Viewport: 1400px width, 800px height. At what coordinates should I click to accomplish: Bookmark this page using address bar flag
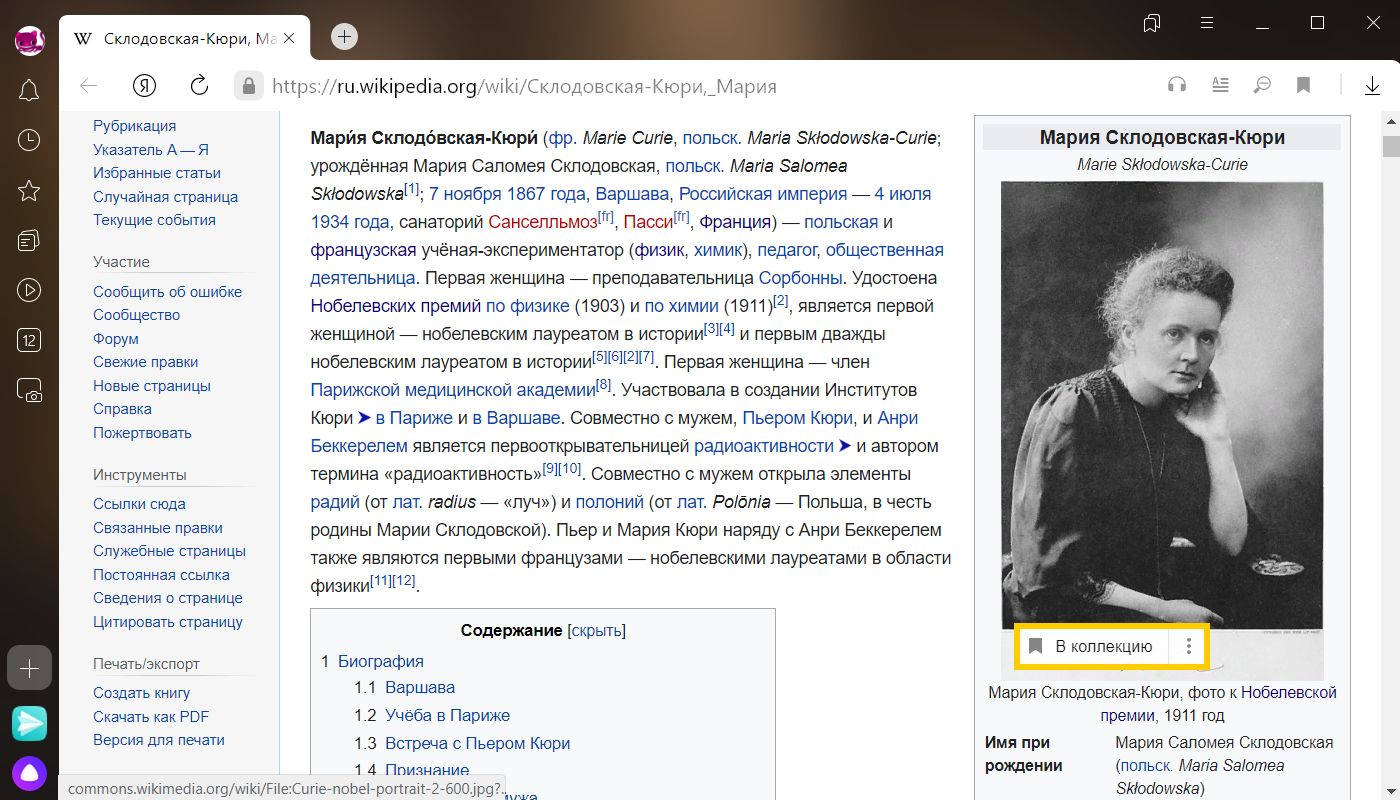[x=1303, y=85]
